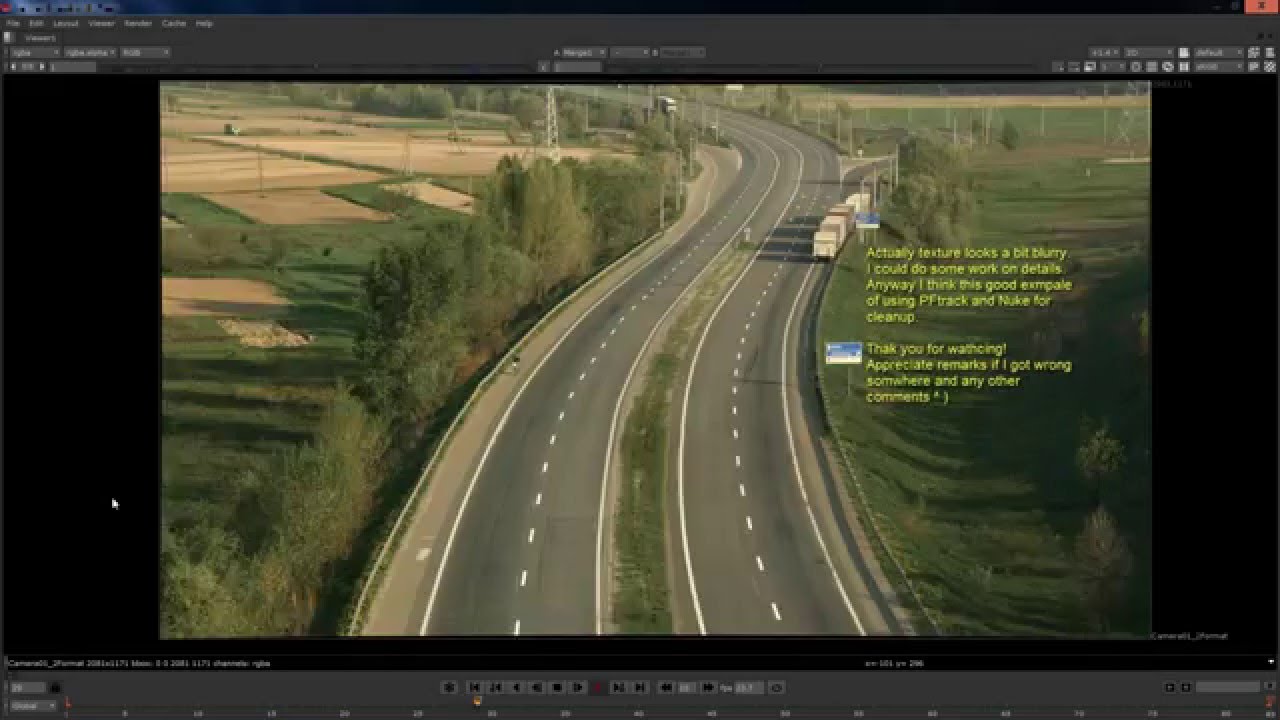Toggle the 3D view lock icon before default
This screenshot has width=1280, height=720.
(x=1183, y=52)
